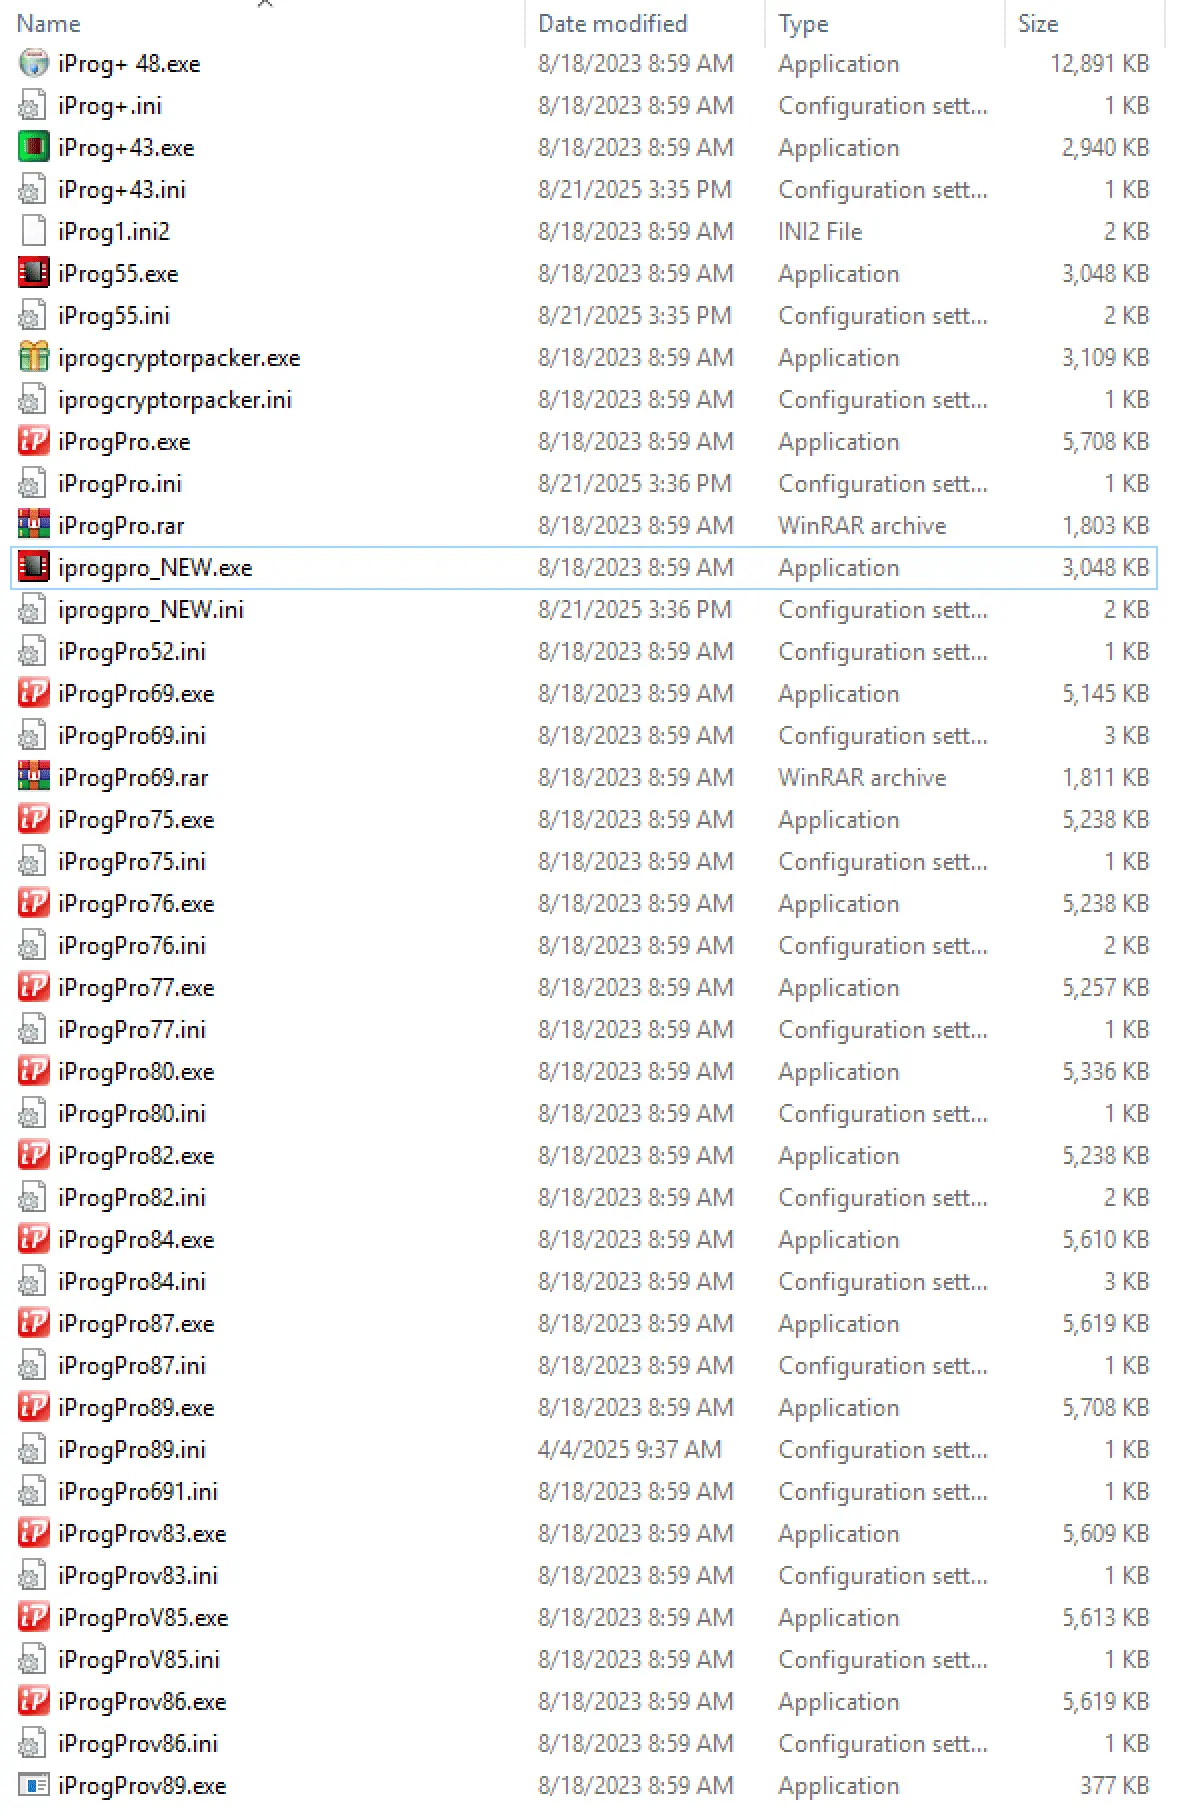Click the file name iProgPro69.ini
The width and height of the screenshot is (1186, 1818).
coord(132,736)
